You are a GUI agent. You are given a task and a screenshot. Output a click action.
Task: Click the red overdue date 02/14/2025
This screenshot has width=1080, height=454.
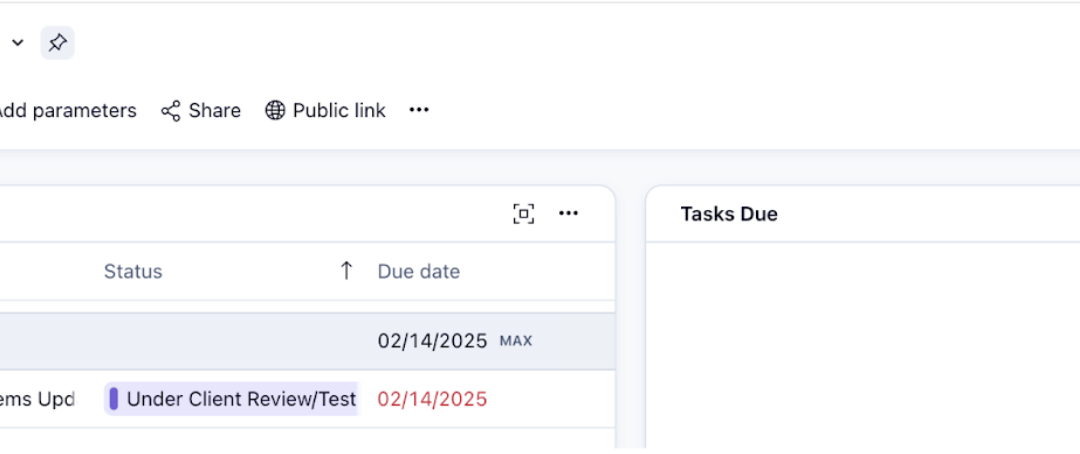tap(432, 399)
